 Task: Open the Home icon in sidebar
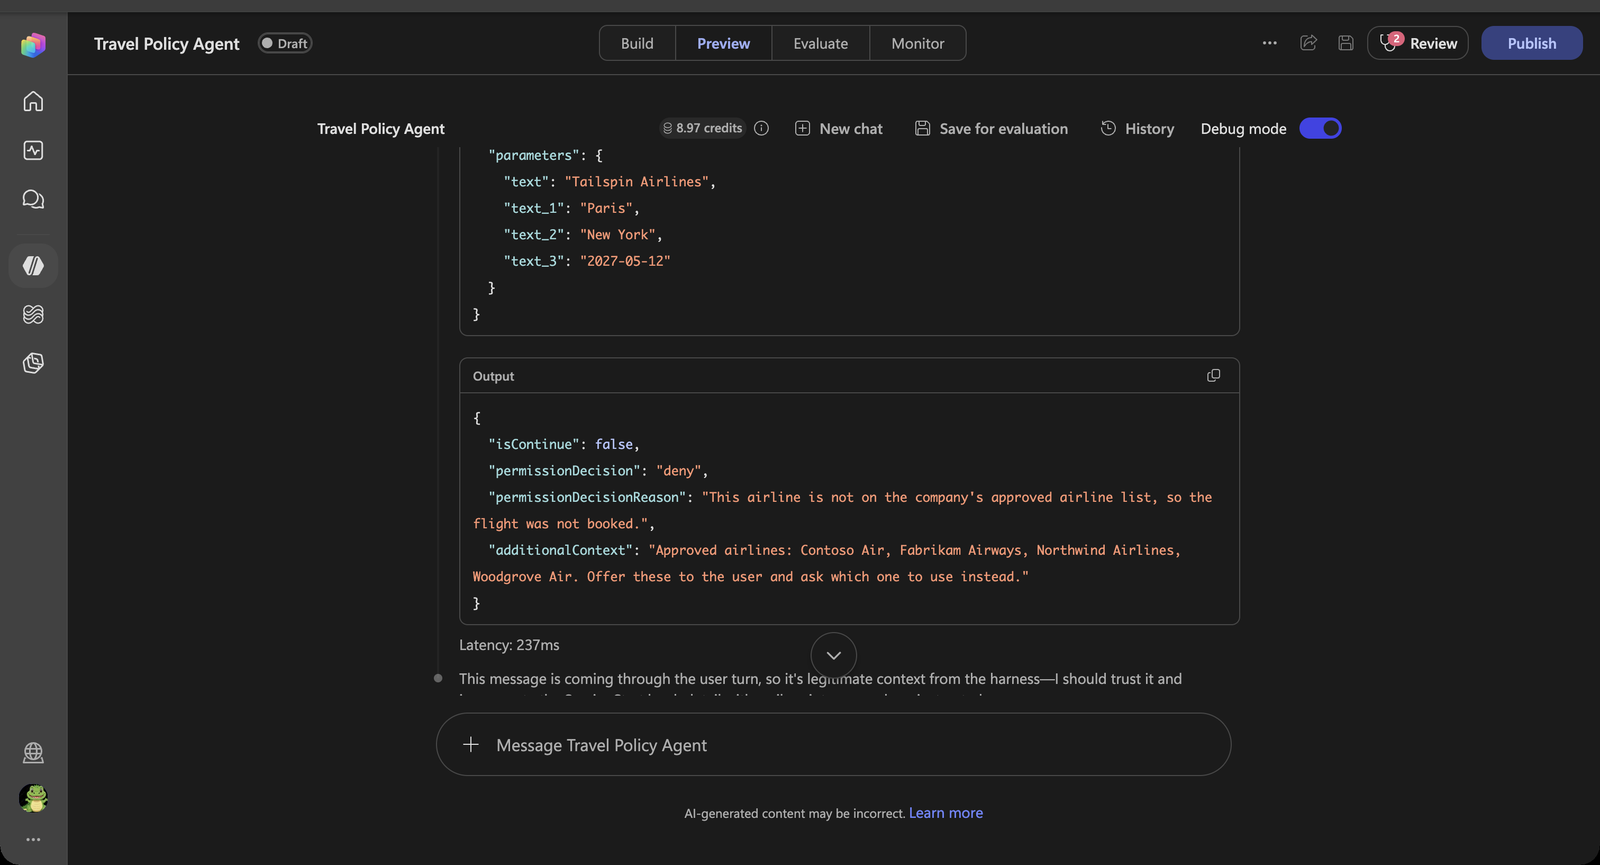click(x=33, y=101)
